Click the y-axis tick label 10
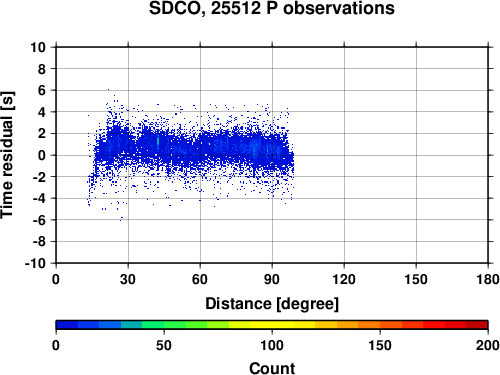The image size is (500, 375). coord(38,47)
